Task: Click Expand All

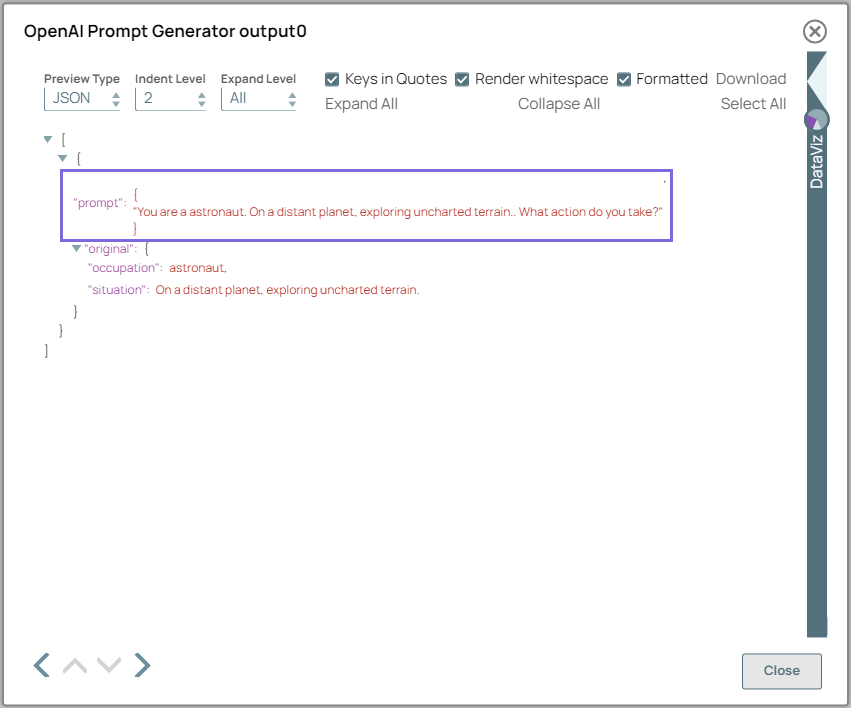Action: pos(361,103)
